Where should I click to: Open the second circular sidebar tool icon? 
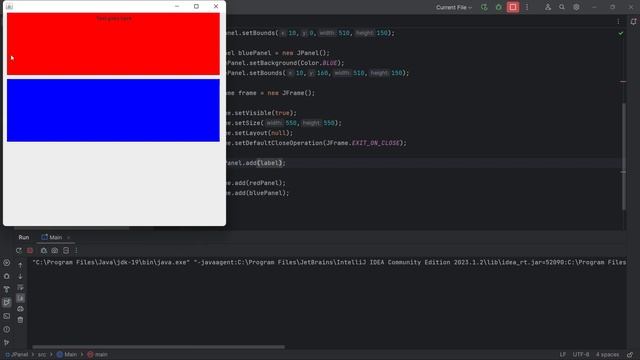click(7, 276)
